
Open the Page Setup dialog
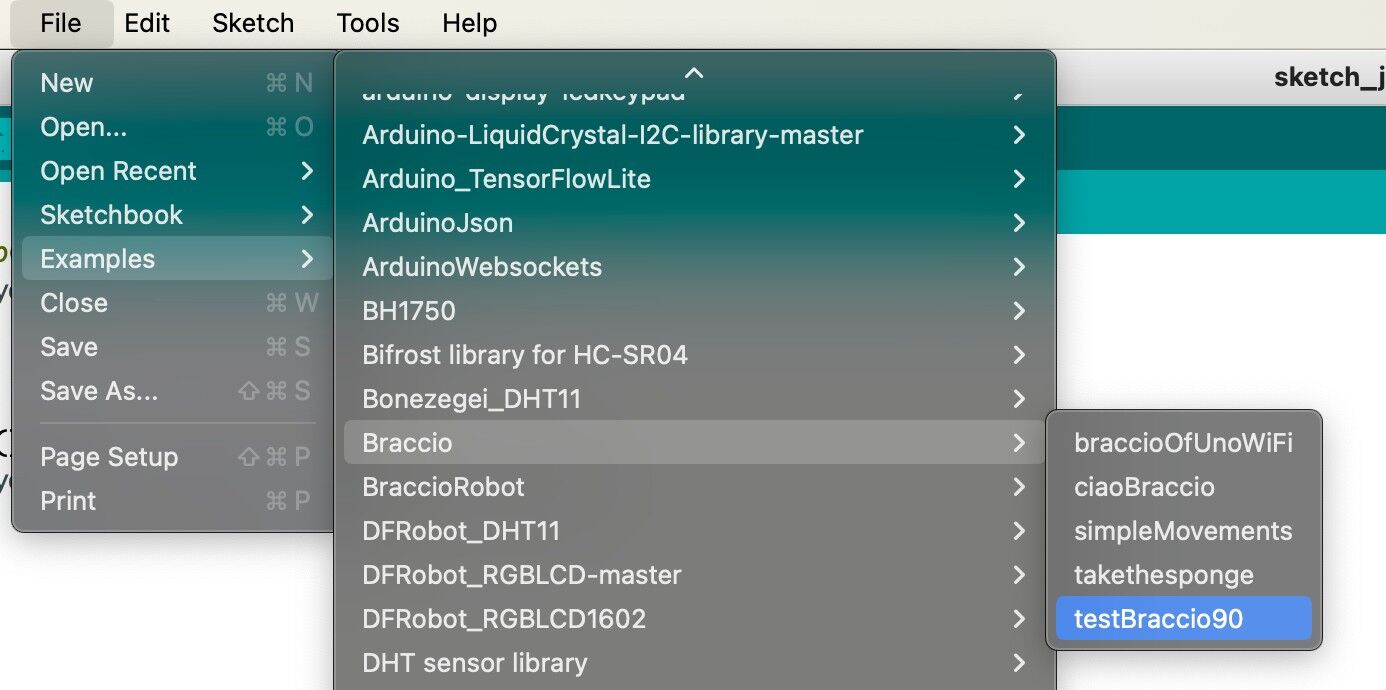point(109,456)
